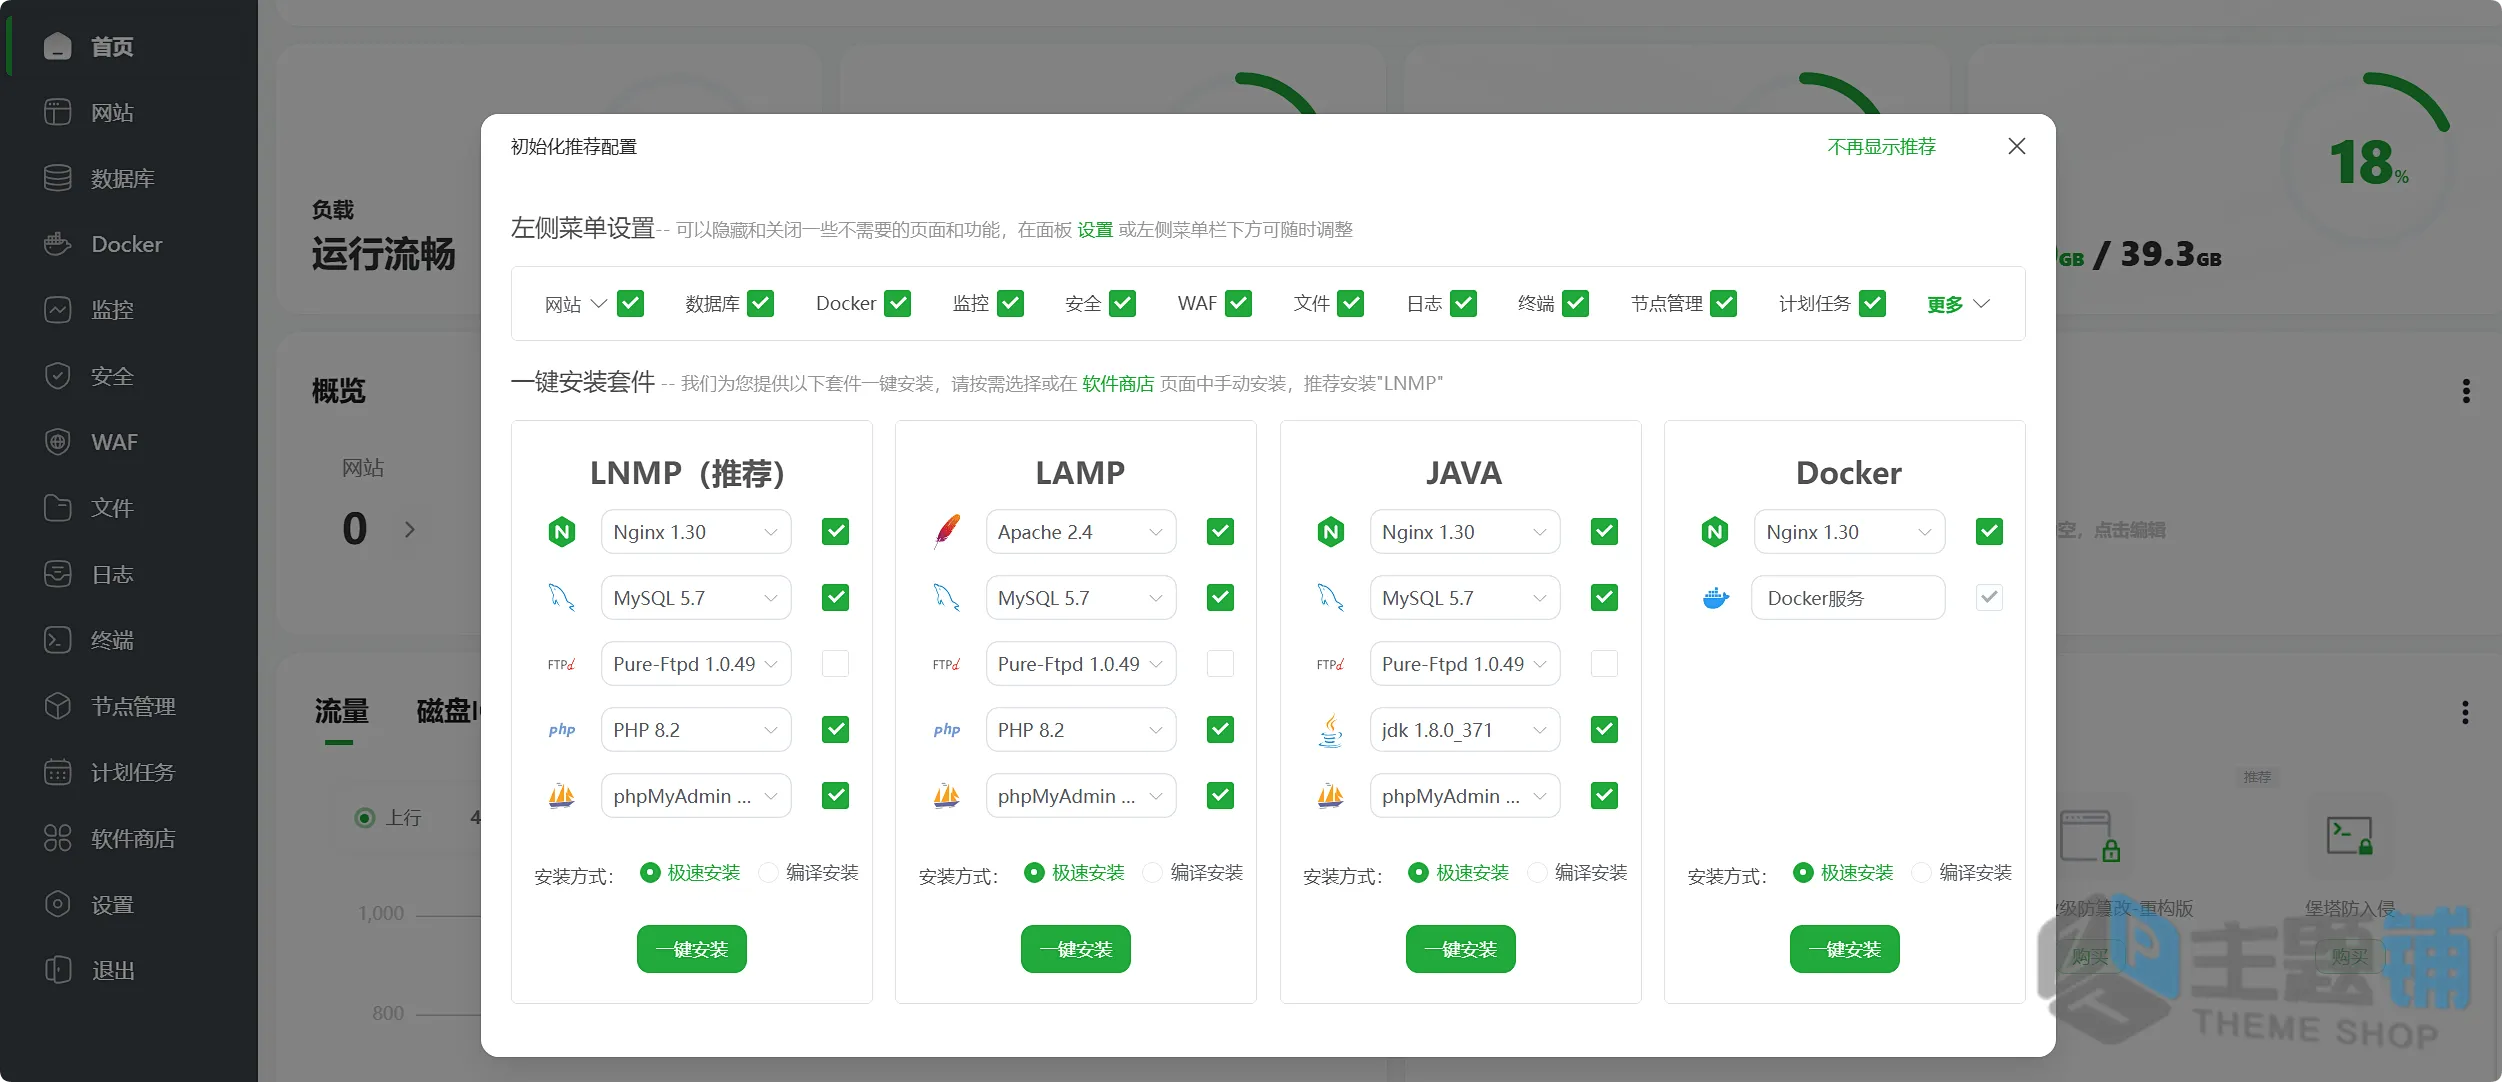This screenshot has height=1082, width=2502.
Task: Click 一键安装 button for LNMP
Action: 692,949
